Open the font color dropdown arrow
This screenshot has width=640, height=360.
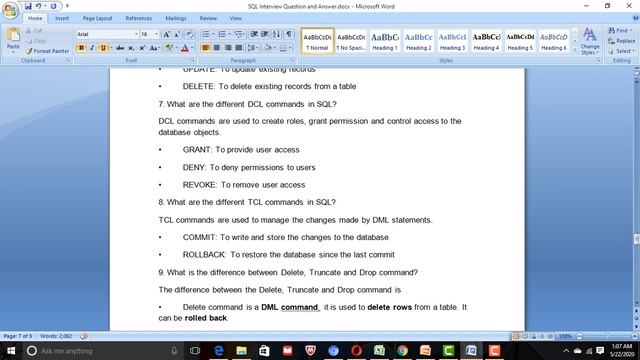193,48
